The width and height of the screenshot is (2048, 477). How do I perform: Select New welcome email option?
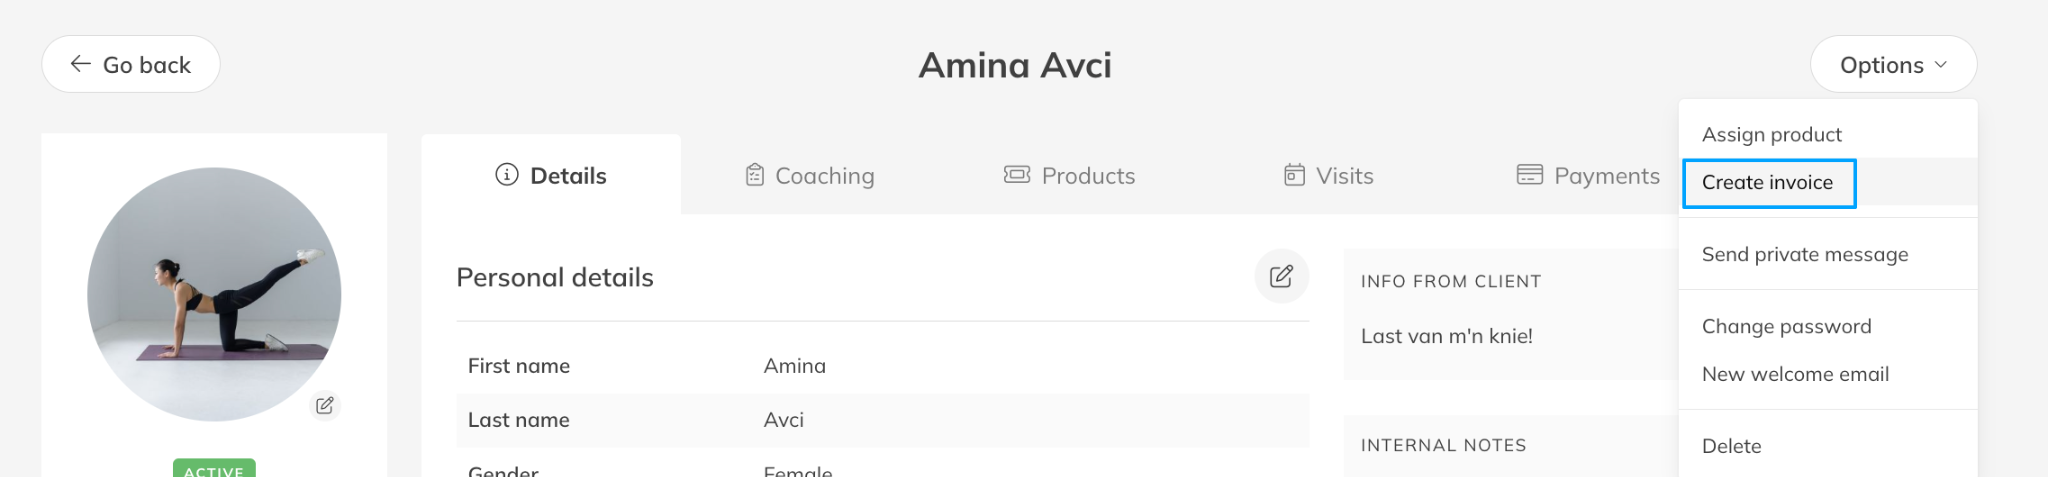[1795, 374]
